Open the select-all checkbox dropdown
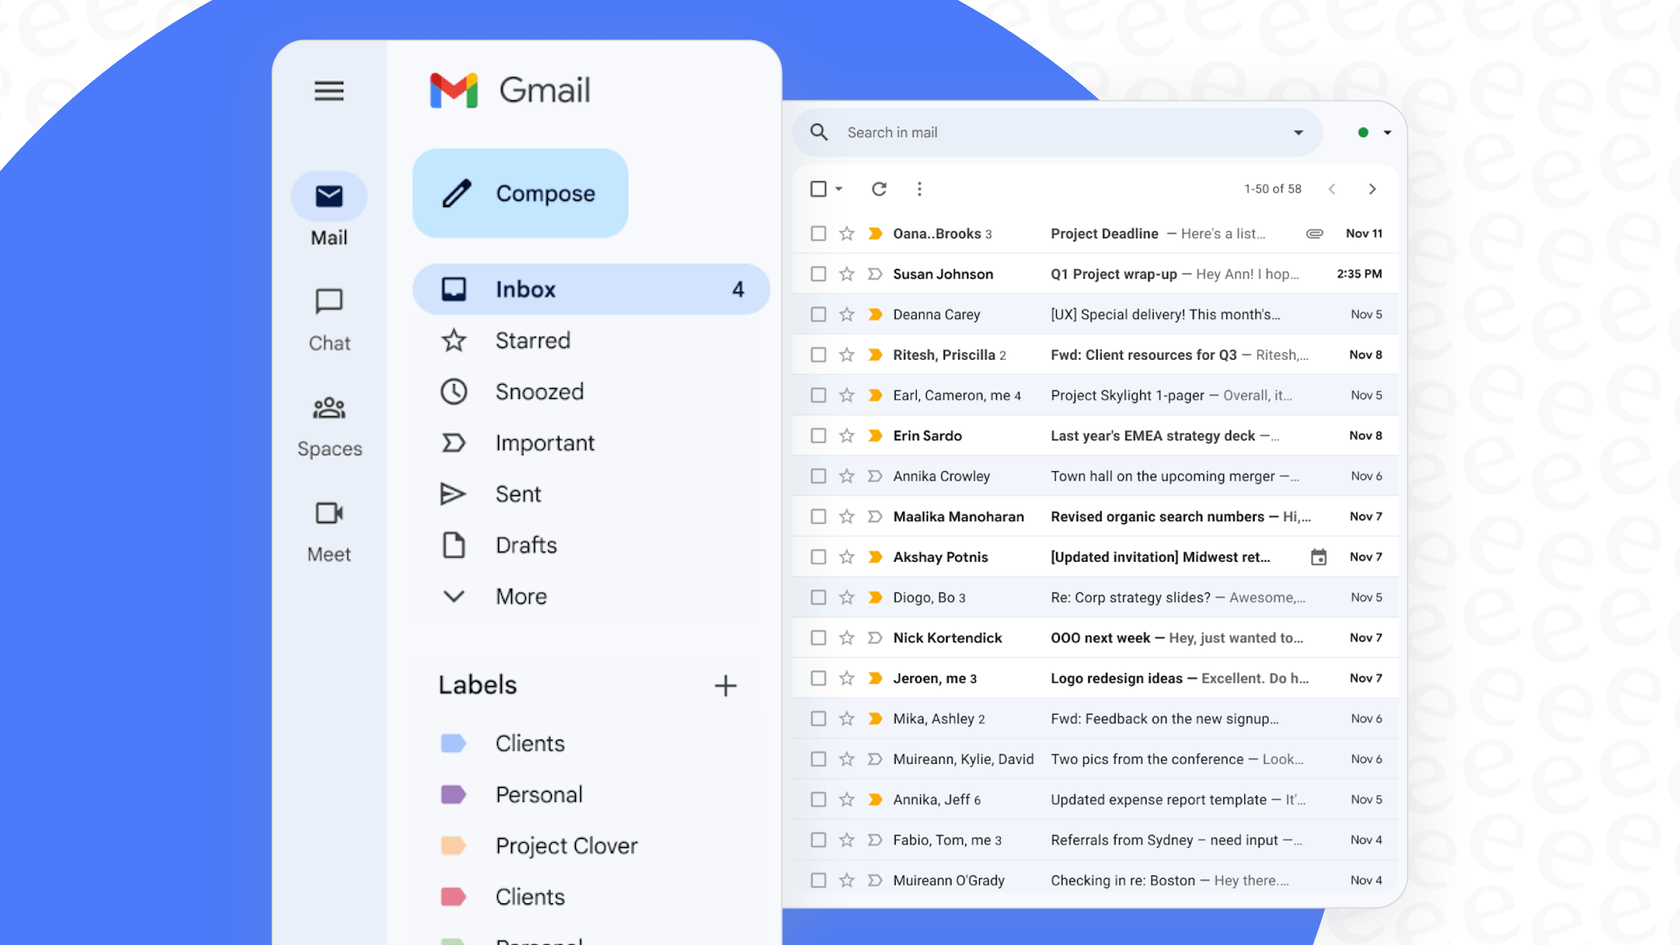 838,188
